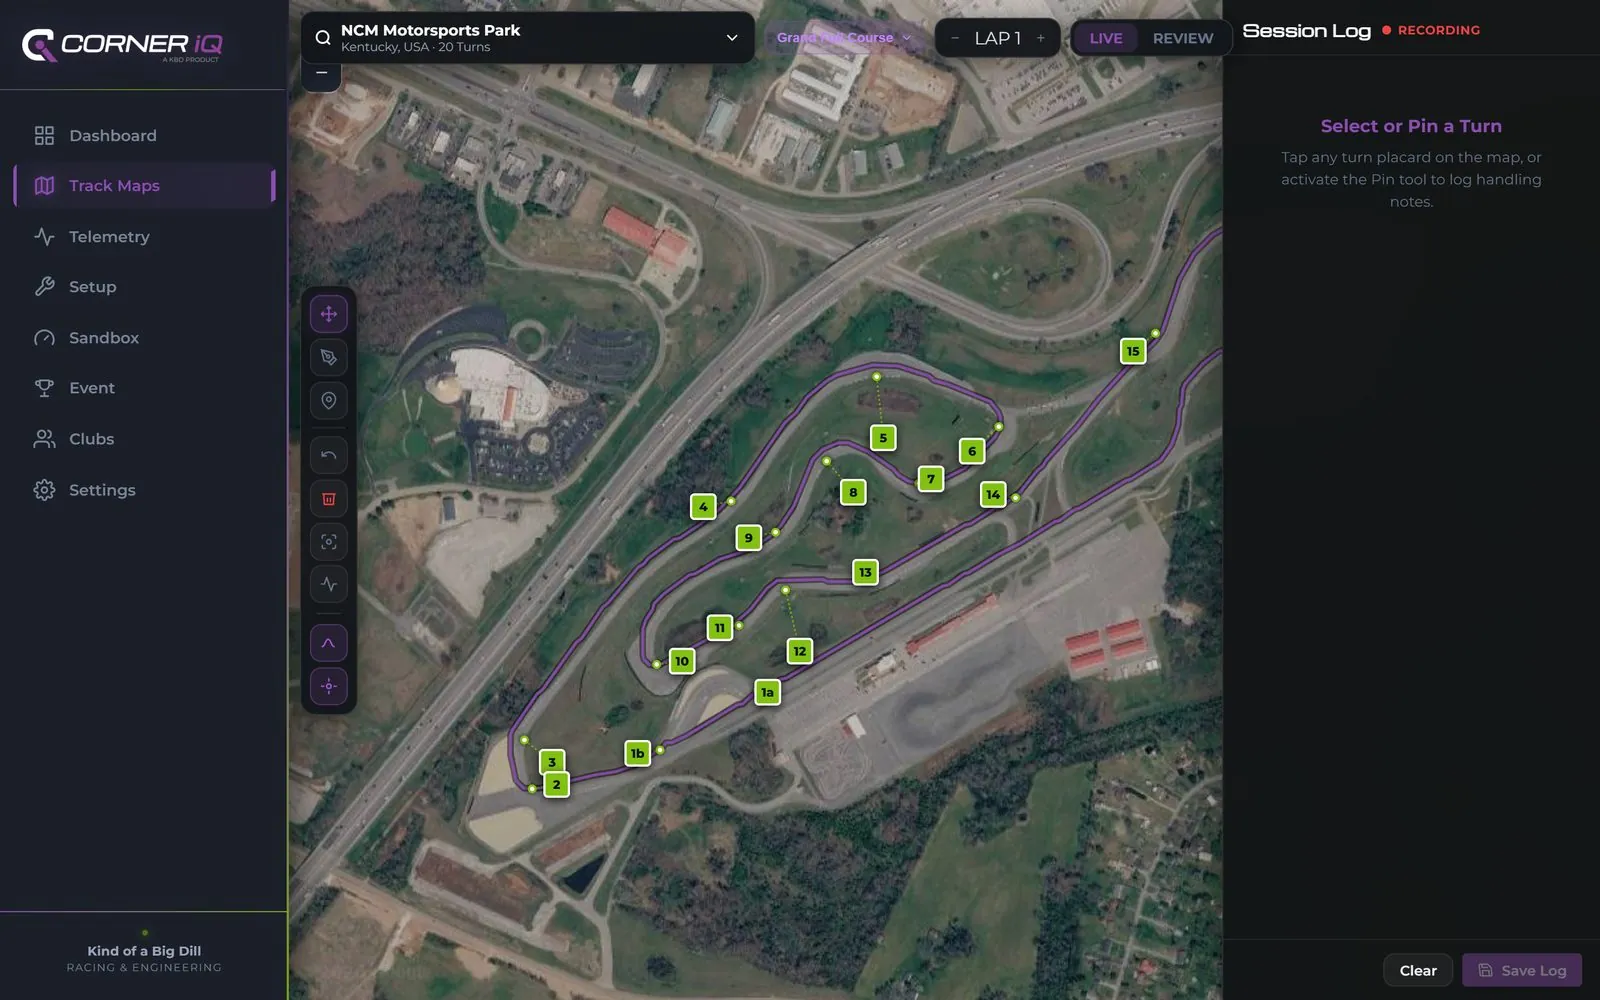
Task: Select the Turn 1a placard
Action: [x=767, y=692]
